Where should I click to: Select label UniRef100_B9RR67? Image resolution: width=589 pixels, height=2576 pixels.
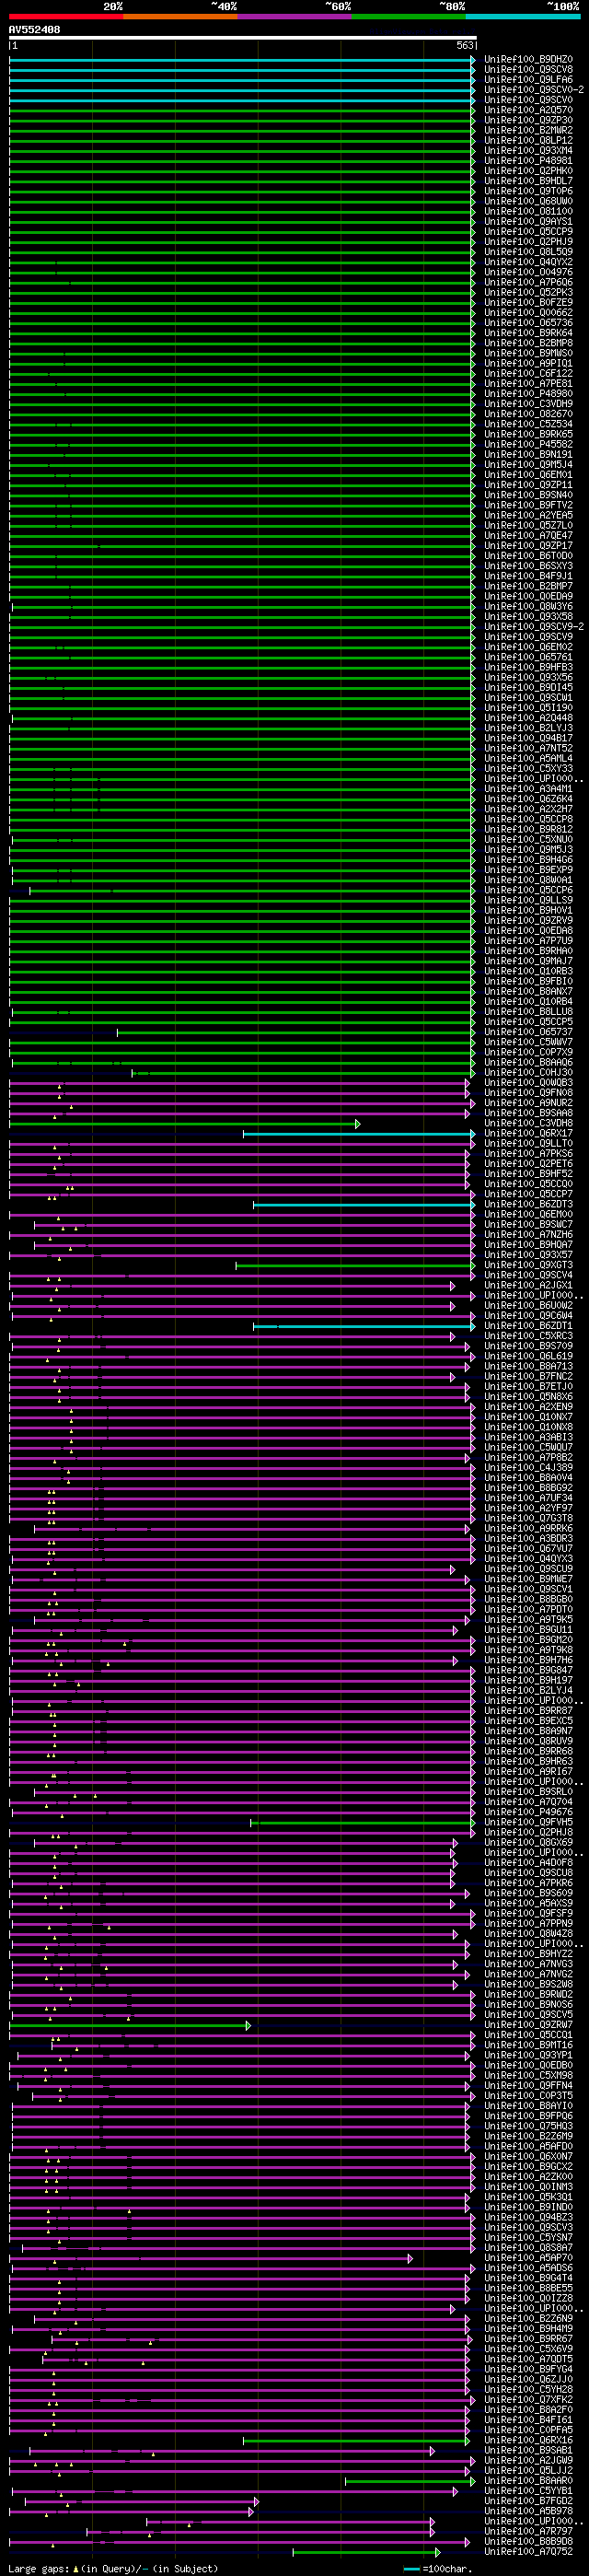[x=529, y=2339]
